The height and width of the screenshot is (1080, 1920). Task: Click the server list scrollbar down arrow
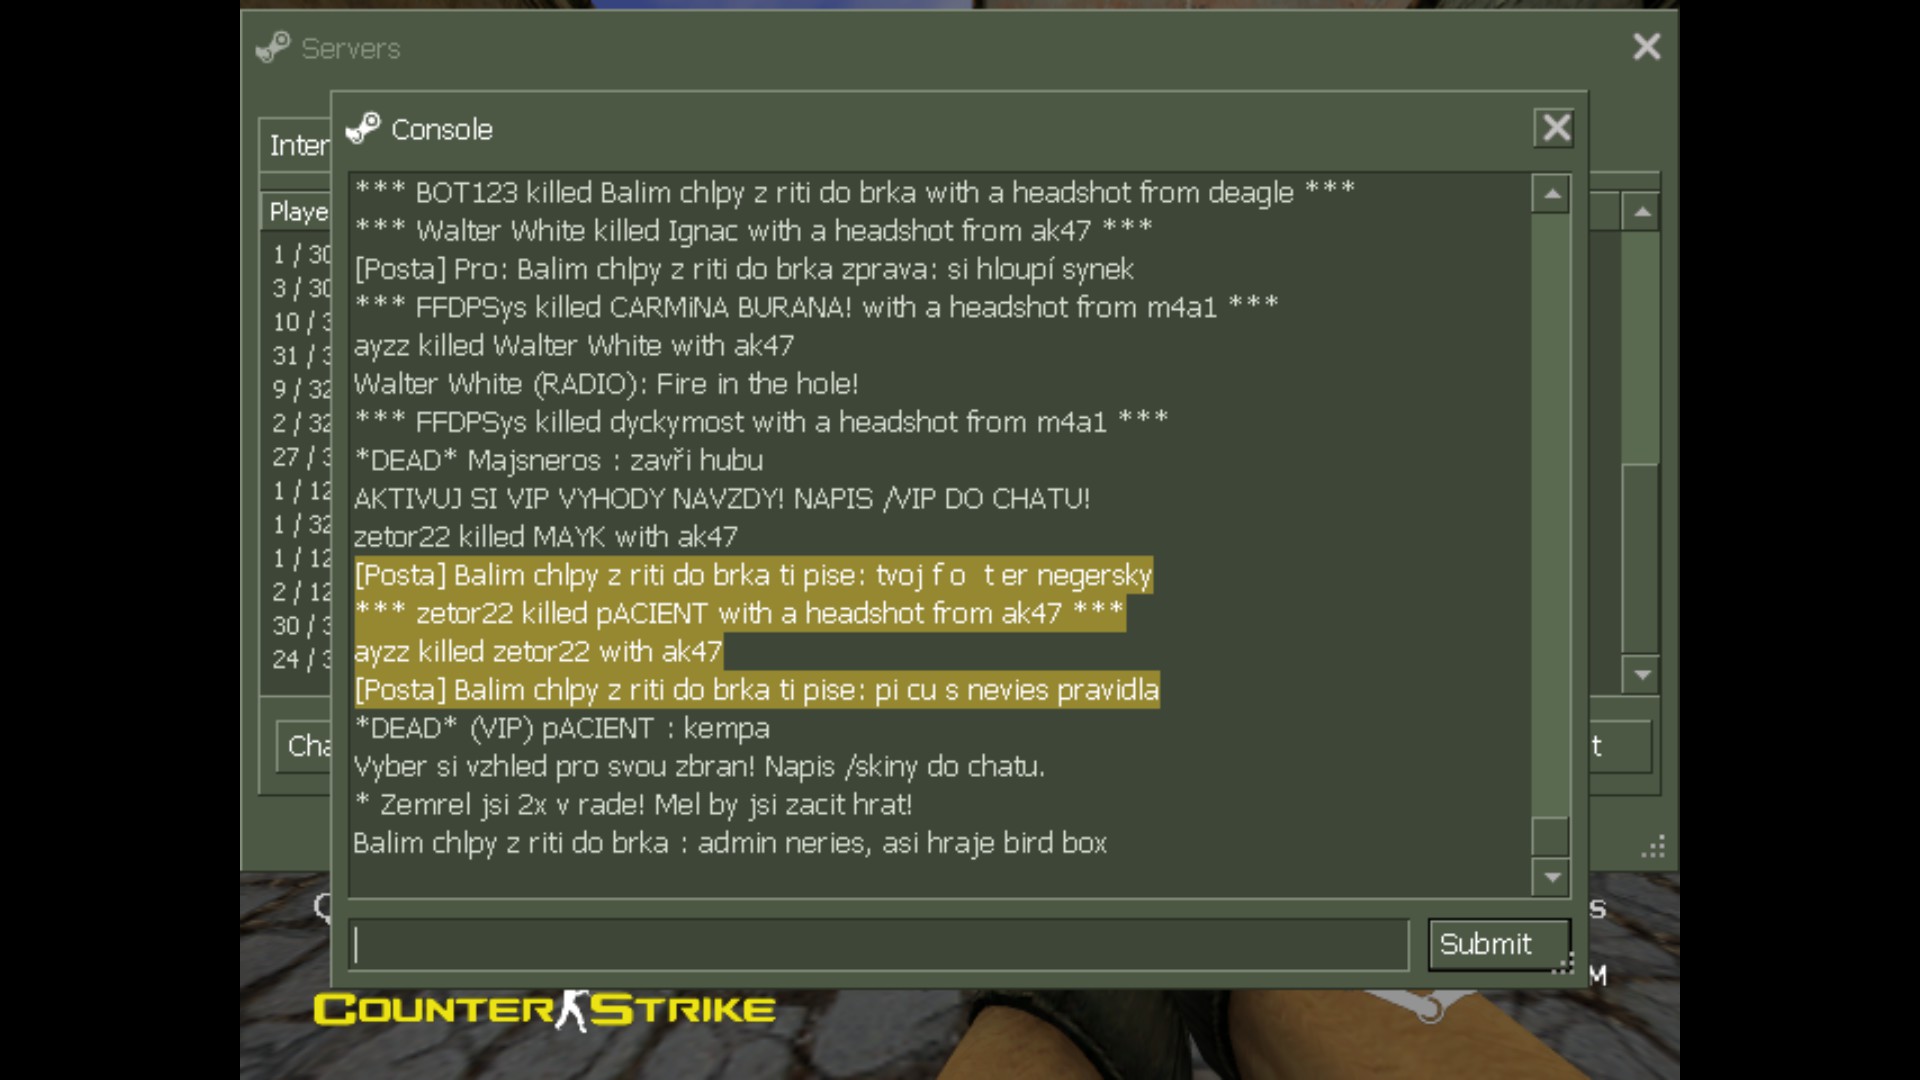(1641, 675)
